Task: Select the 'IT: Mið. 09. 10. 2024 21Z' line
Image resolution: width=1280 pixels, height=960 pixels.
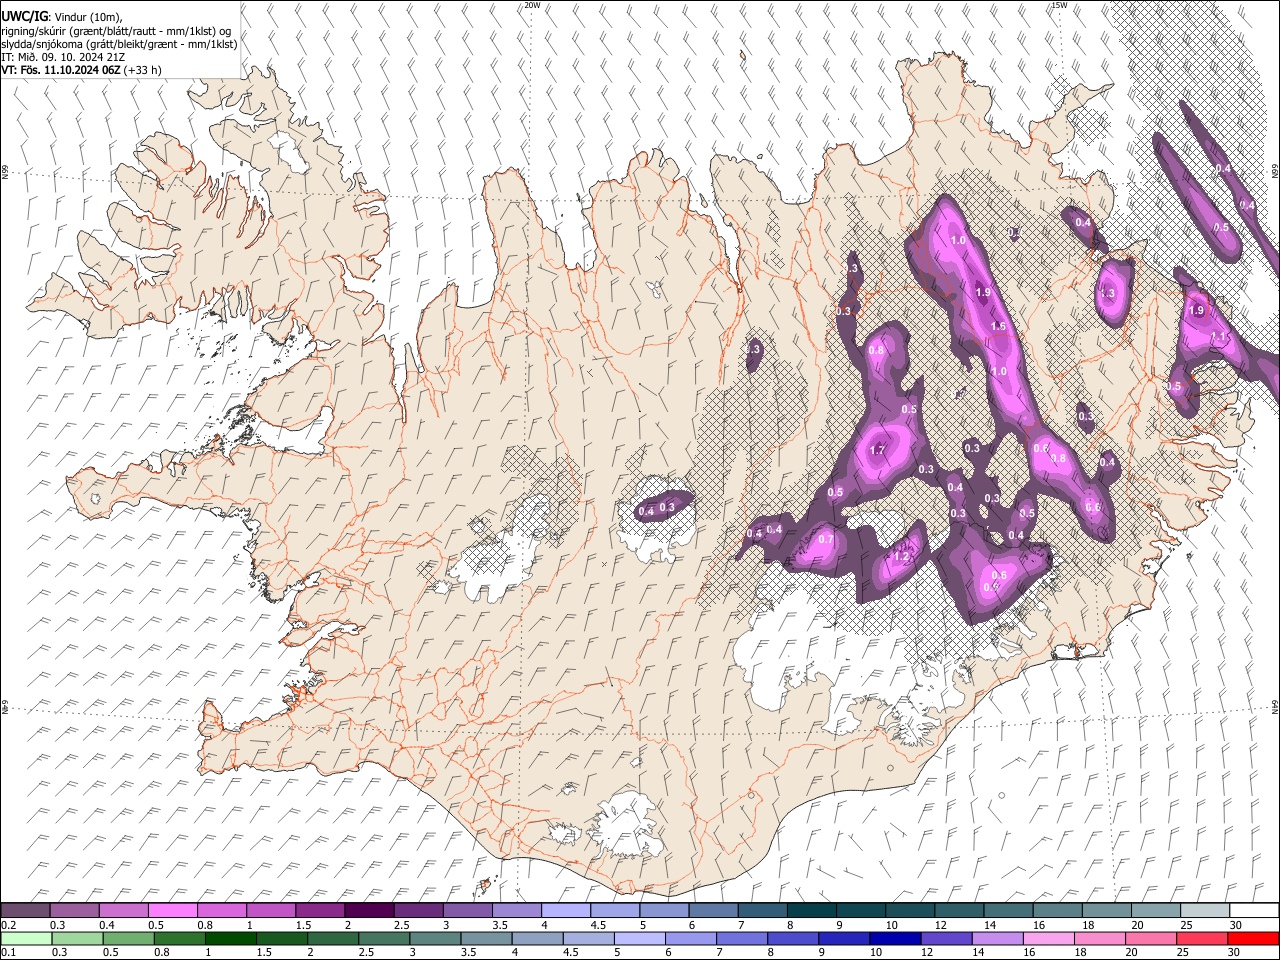Action: tap(62, 57)
